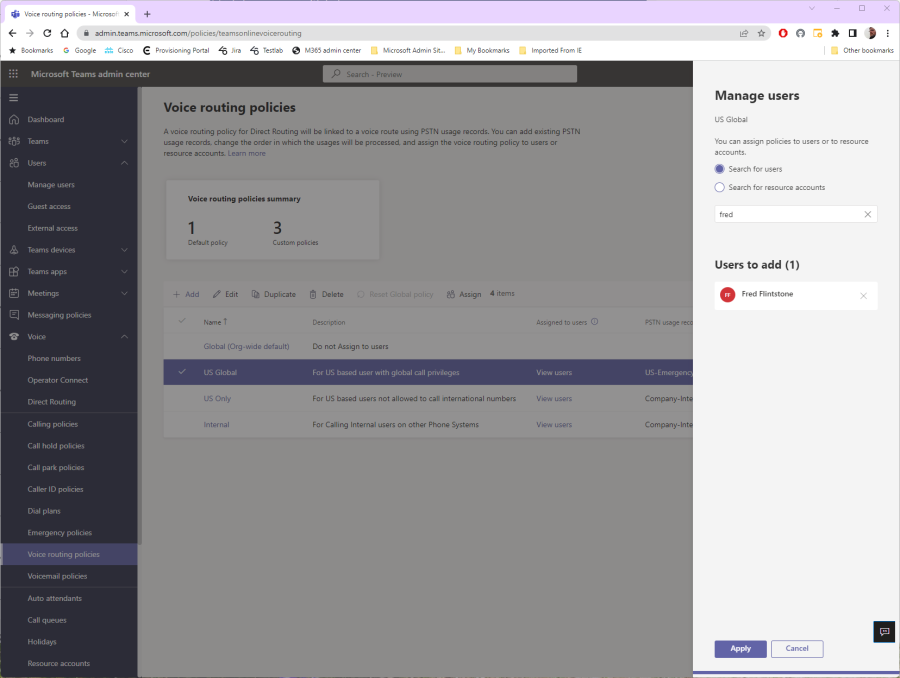The height and width of the screenshot is (678, 900).
Task: Toggle the US Global row checkmark
Action: 182,371
